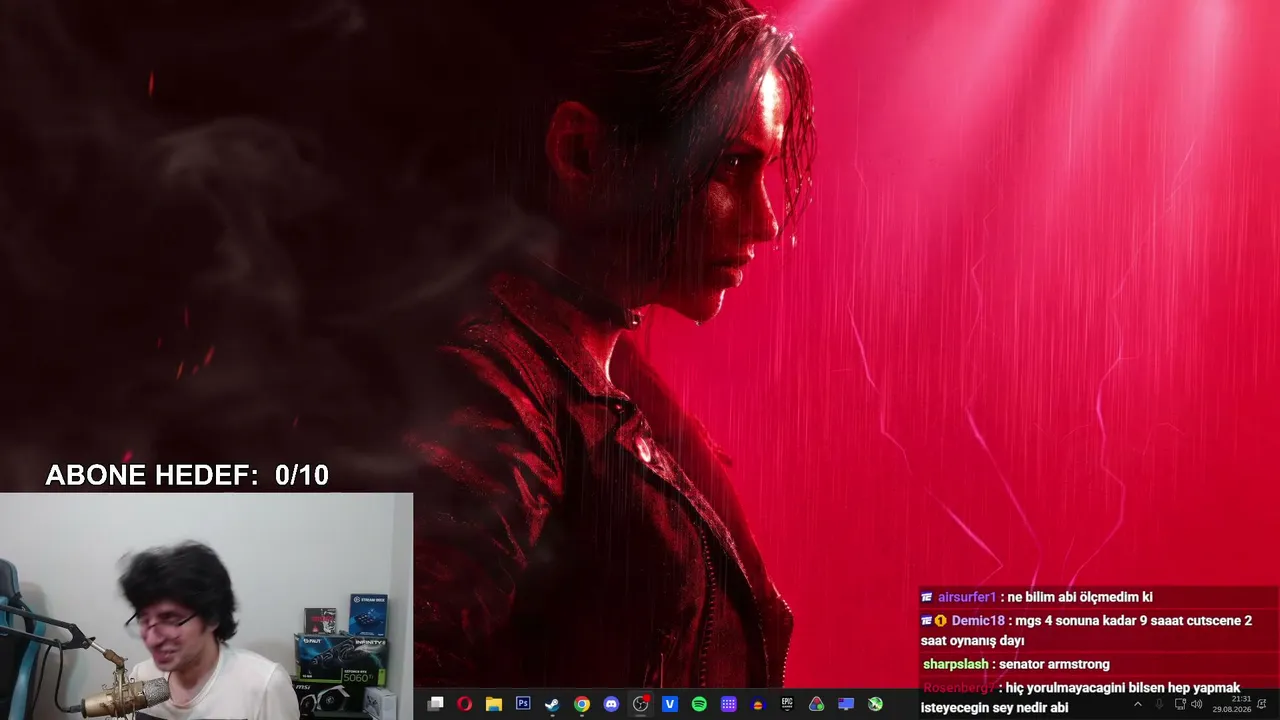Open File Explorer from the taskbar
The image size is (1280, 720).
point(493,704)
